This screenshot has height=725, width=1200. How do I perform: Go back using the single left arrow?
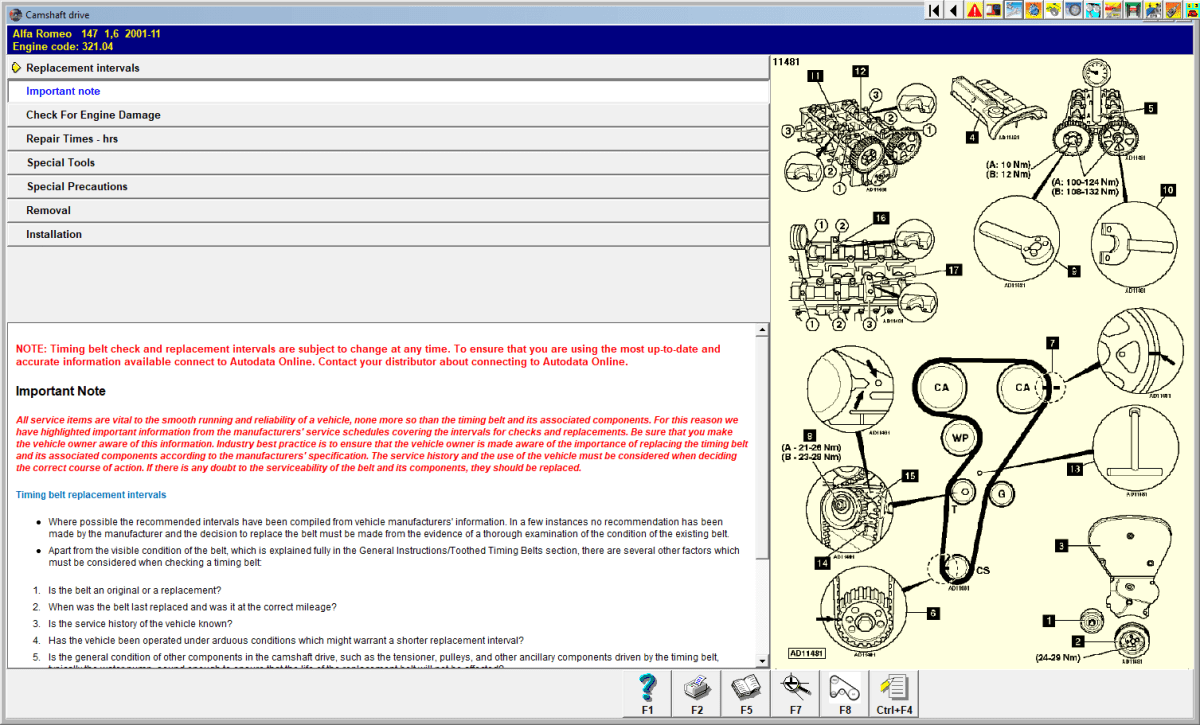(x=954, y=10)
